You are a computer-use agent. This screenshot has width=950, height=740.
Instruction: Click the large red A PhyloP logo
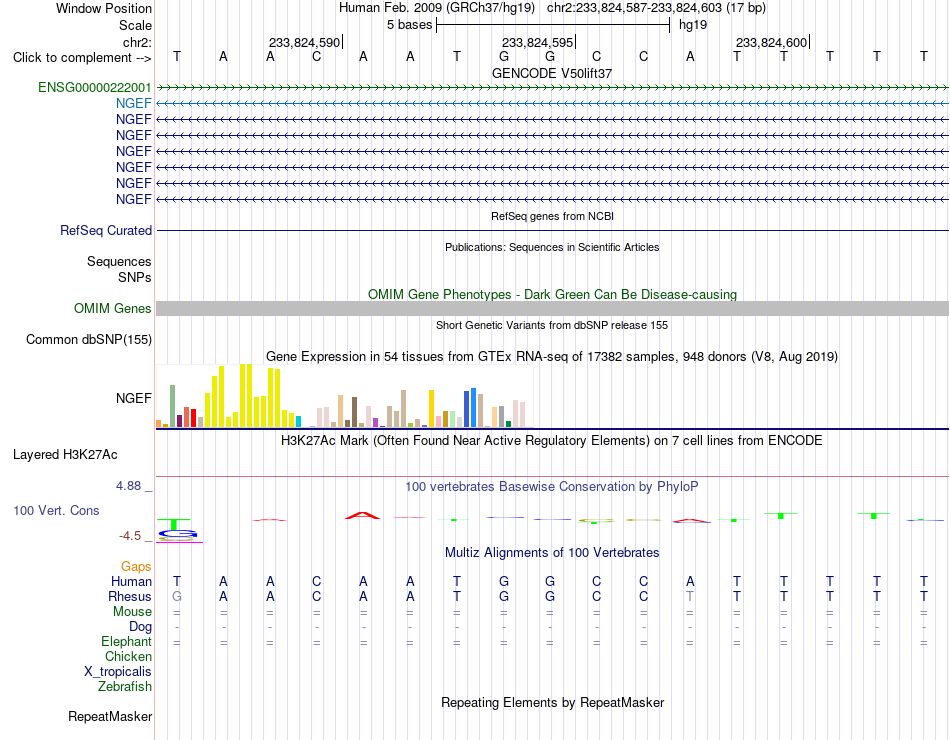point(362,516)
